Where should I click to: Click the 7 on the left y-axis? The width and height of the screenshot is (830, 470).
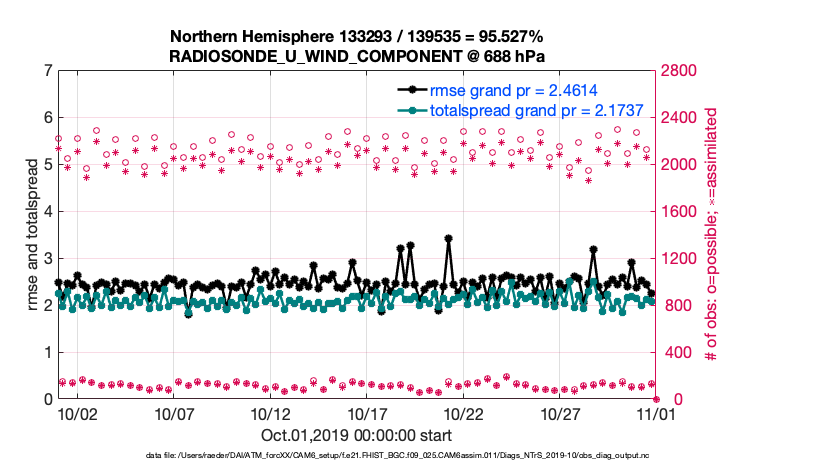point(47,71)
